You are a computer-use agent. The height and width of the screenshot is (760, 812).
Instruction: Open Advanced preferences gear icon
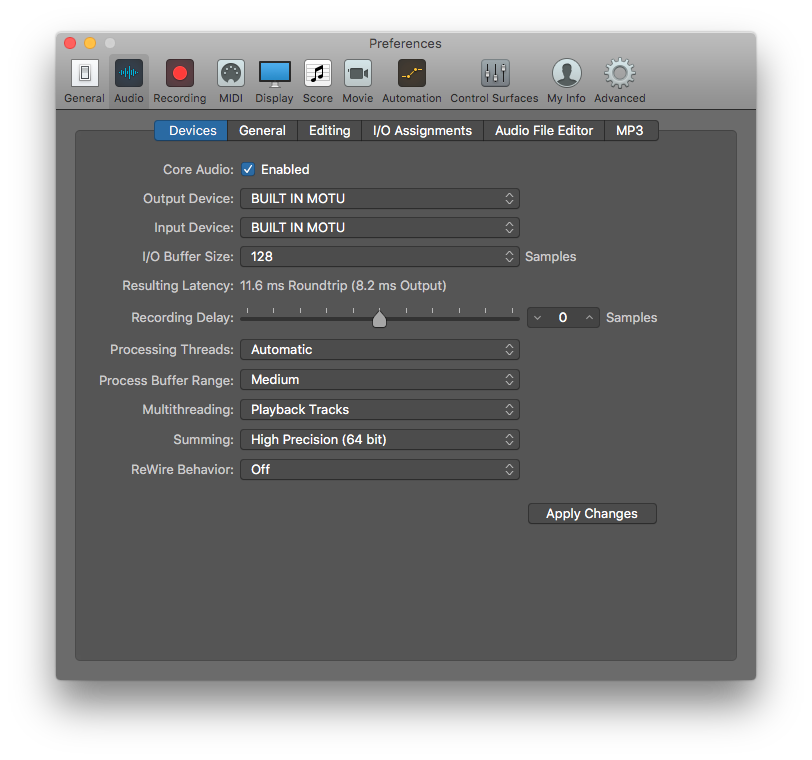pos(620,73)
